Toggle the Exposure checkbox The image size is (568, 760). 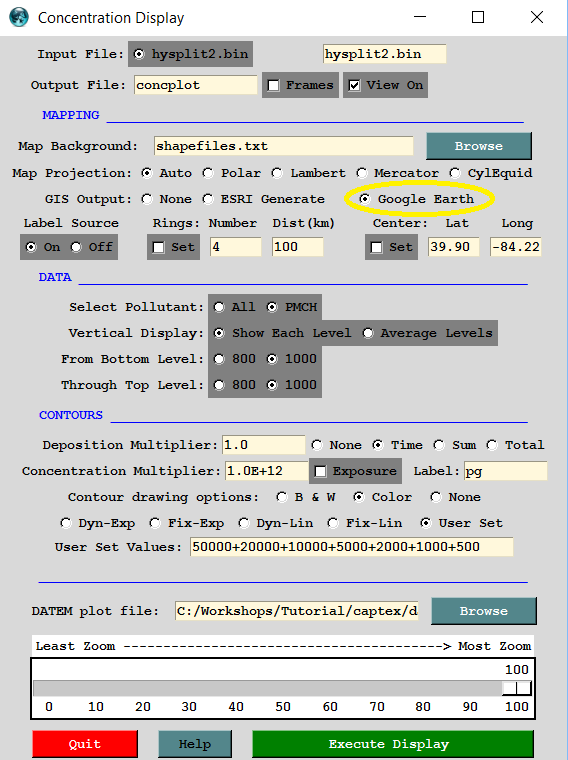[320, 471]
